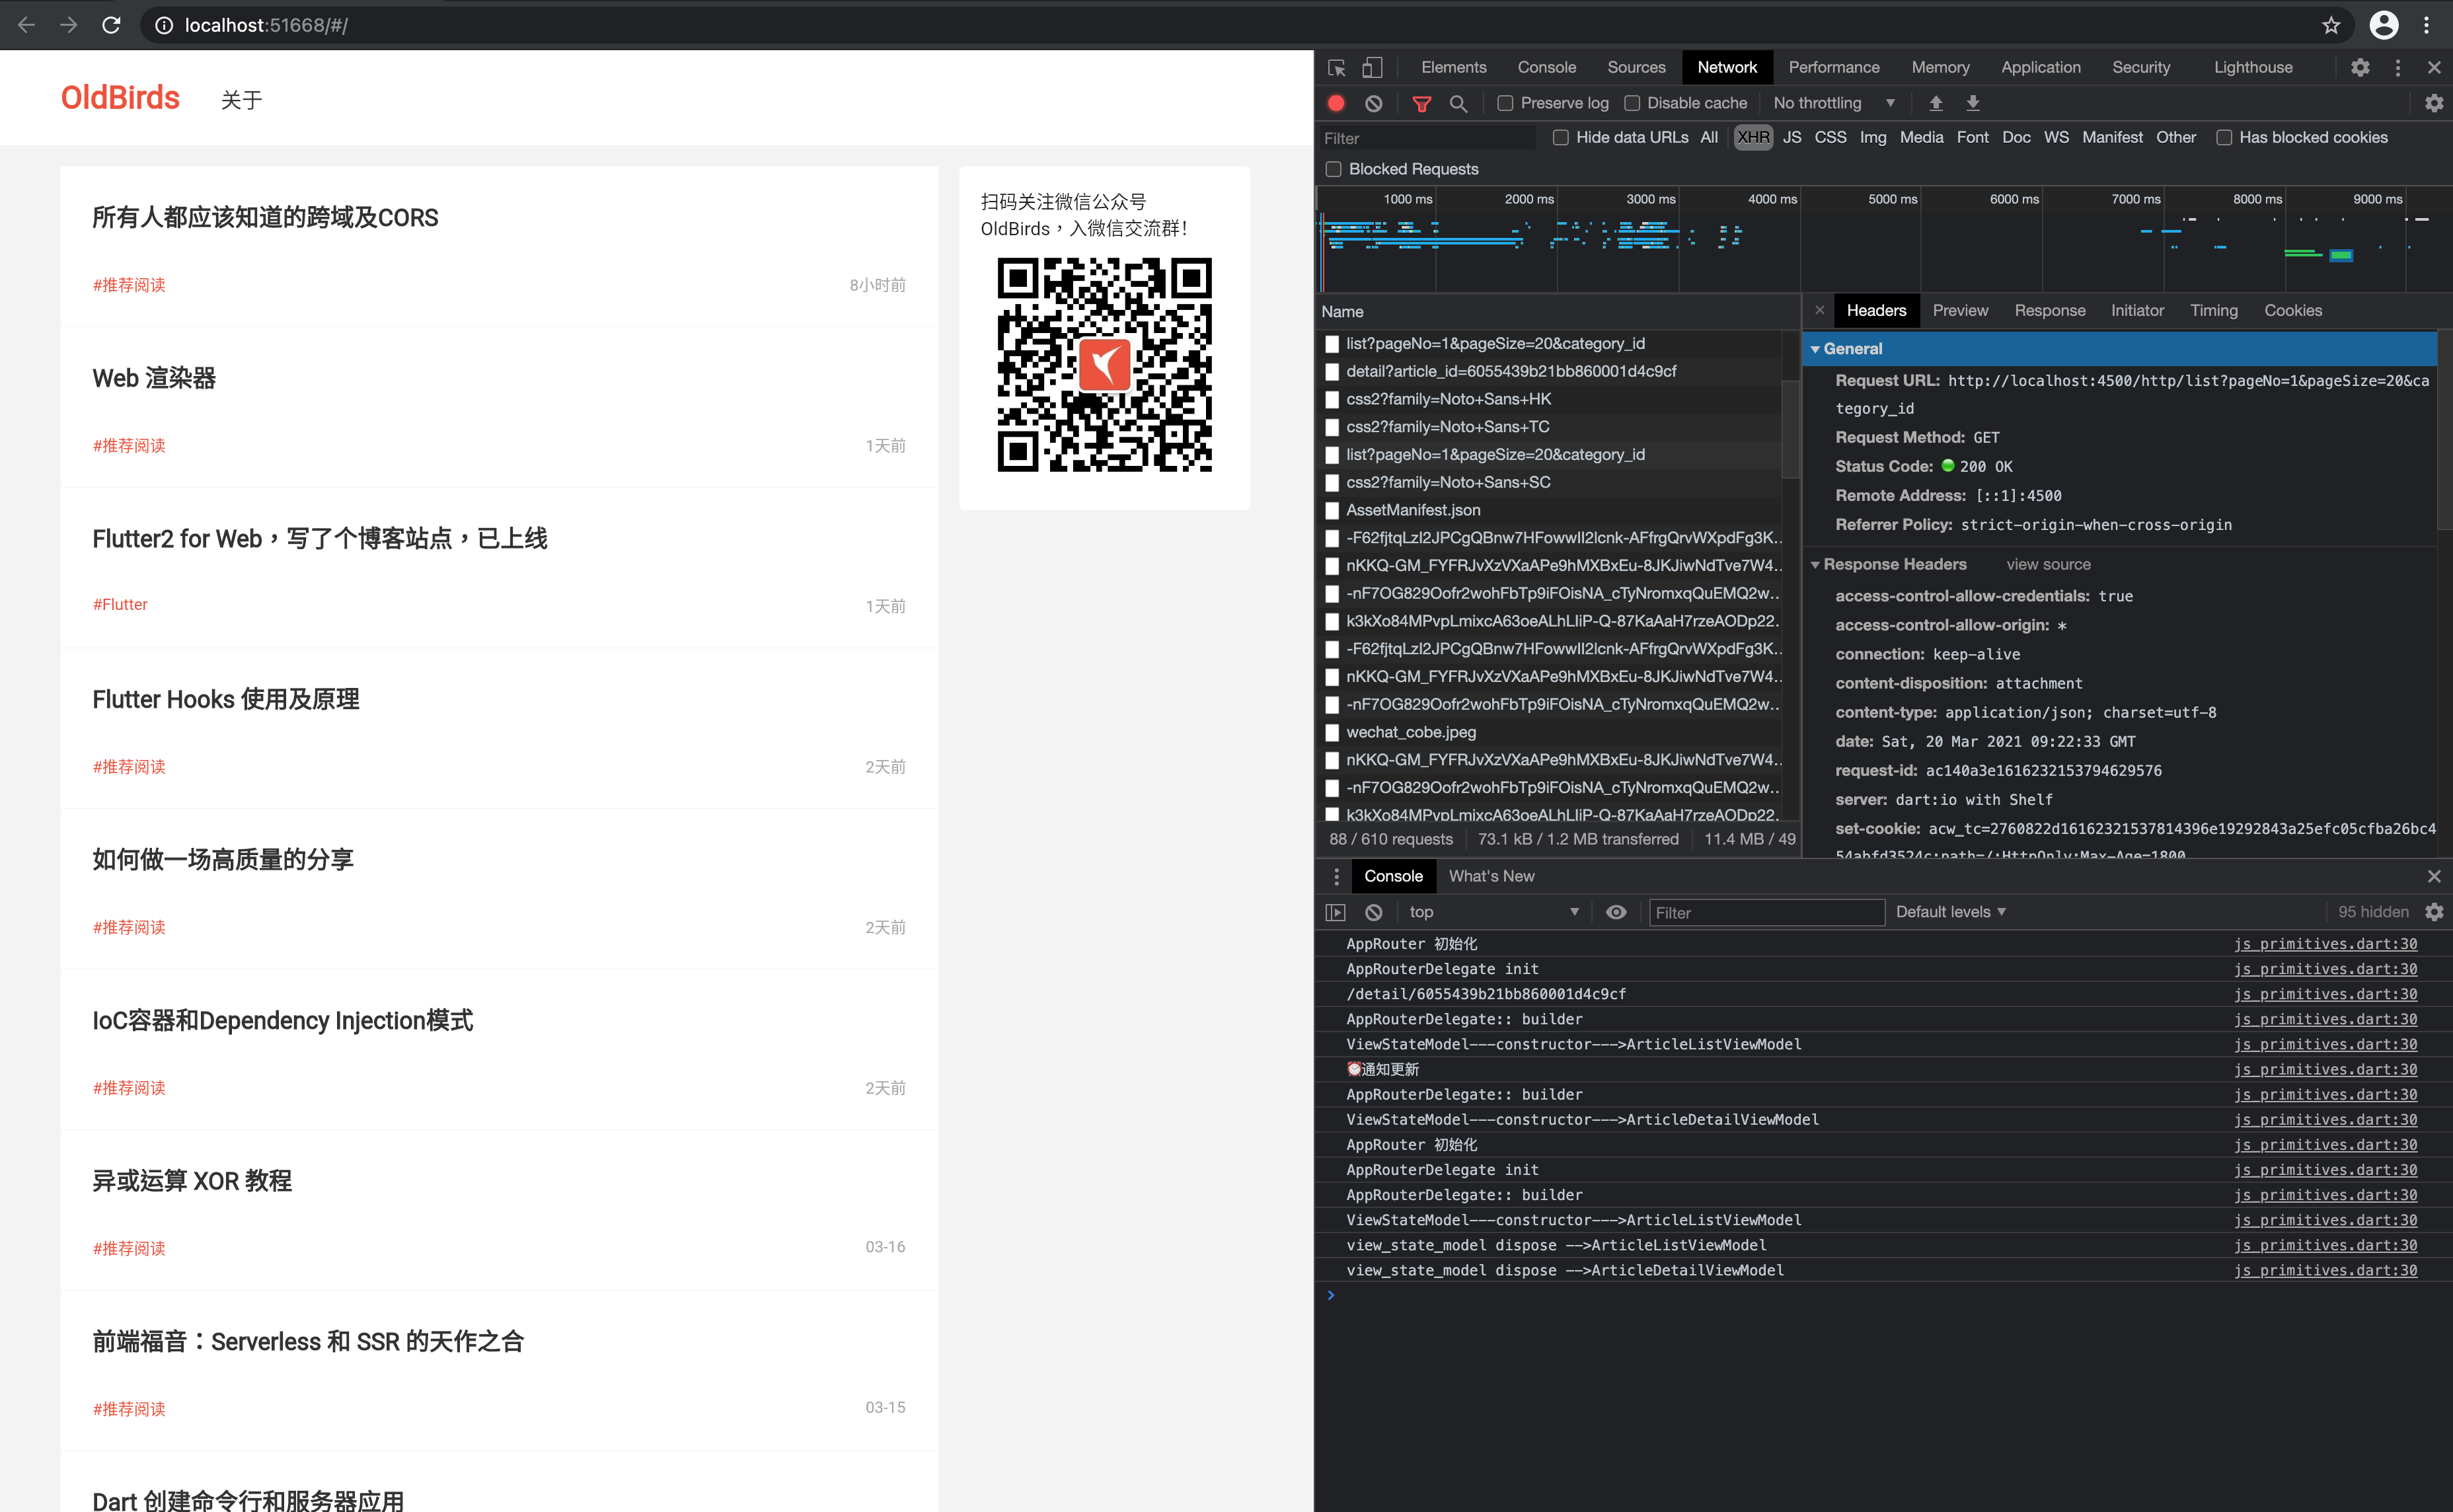Enable Disable cache checkbox

point(1632,103)
